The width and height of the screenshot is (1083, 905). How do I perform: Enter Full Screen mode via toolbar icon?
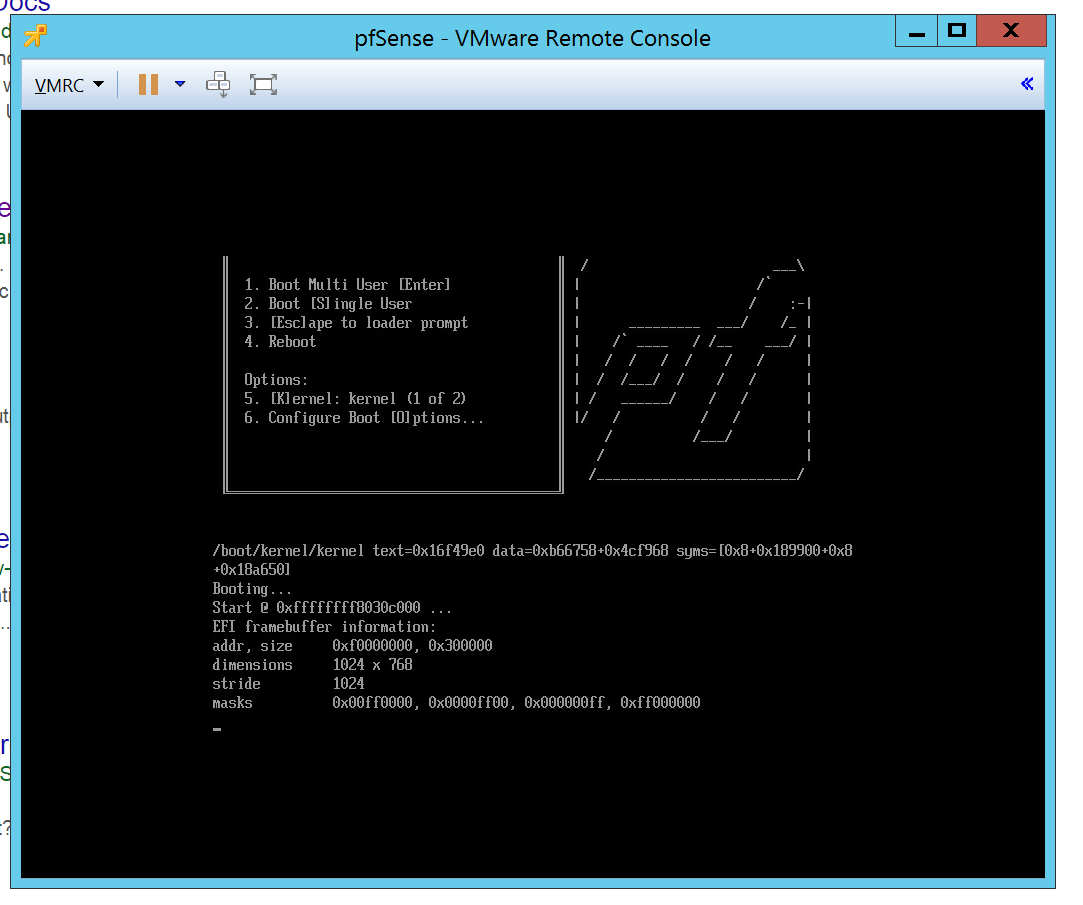click(262, 84)
